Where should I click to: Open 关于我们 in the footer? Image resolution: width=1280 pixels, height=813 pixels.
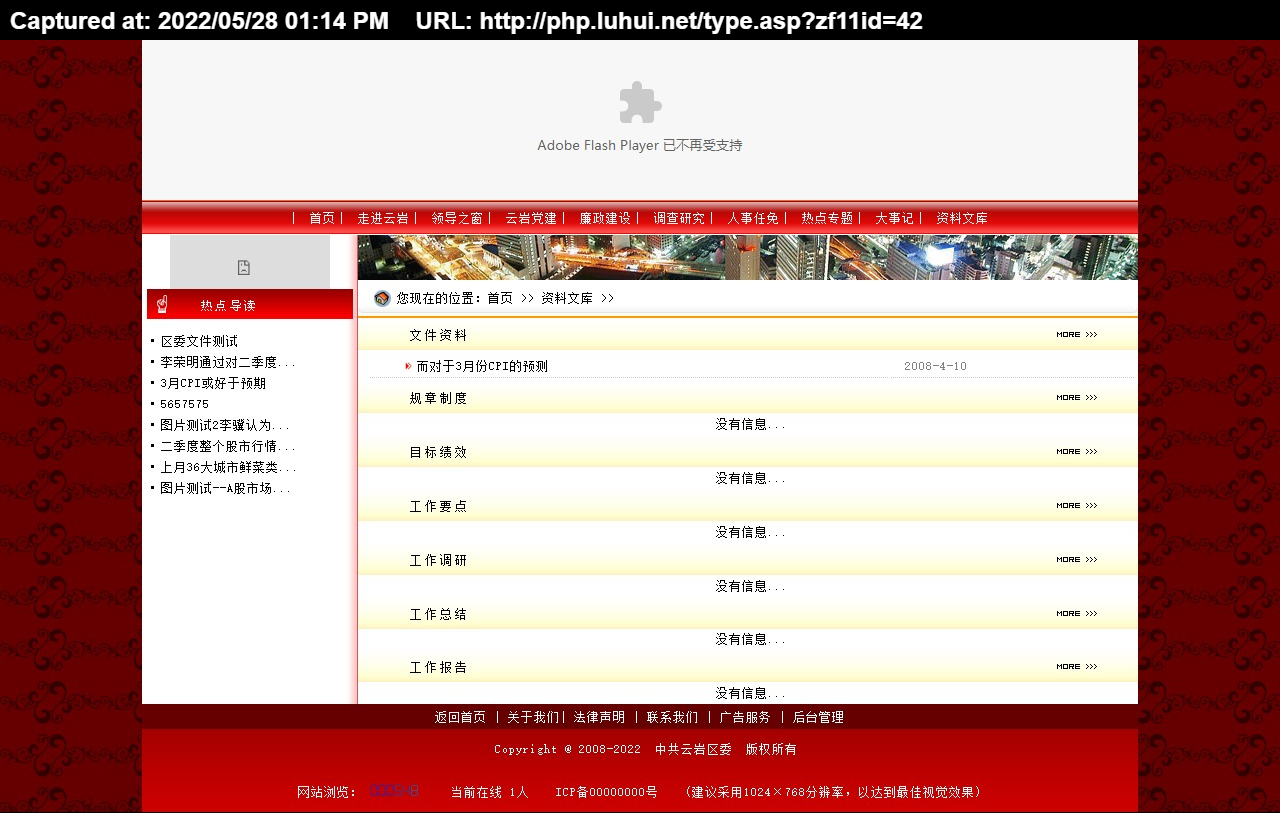[x=533, y=717]
